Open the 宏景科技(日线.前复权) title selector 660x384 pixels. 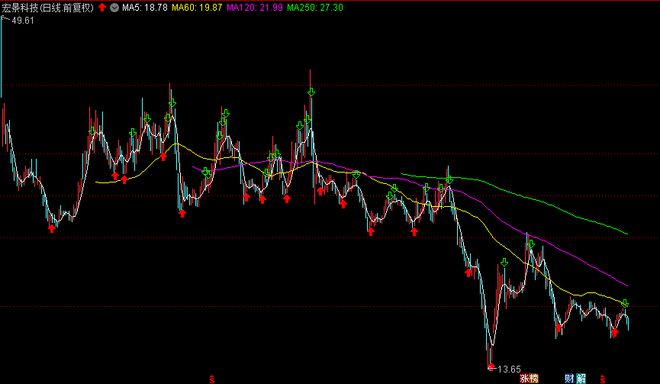tap(48, 8)
